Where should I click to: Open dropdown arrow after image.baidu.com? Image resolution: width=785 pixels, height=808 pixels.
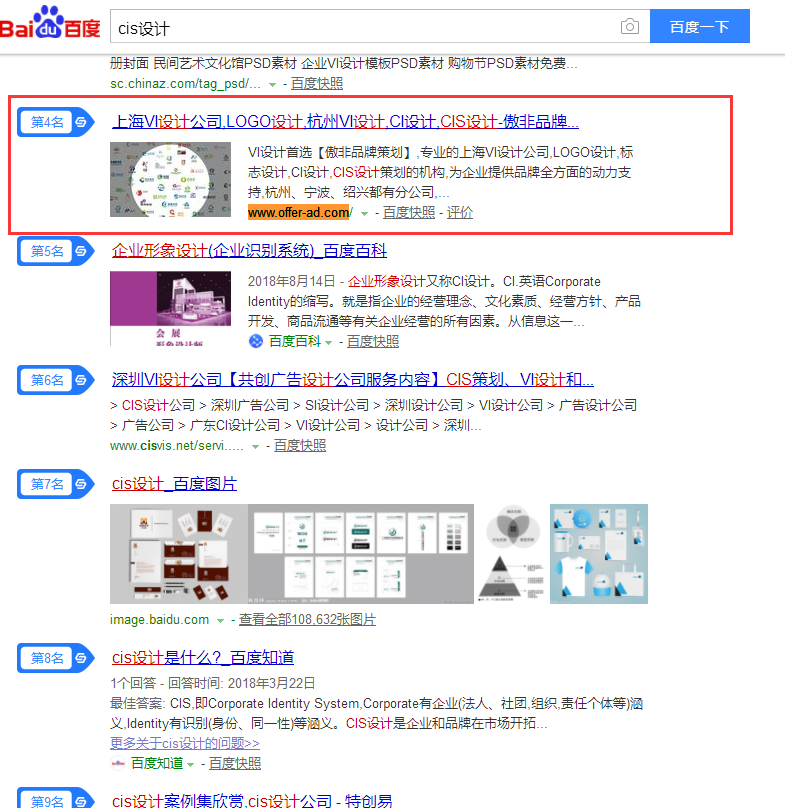[x=220, y=620]
